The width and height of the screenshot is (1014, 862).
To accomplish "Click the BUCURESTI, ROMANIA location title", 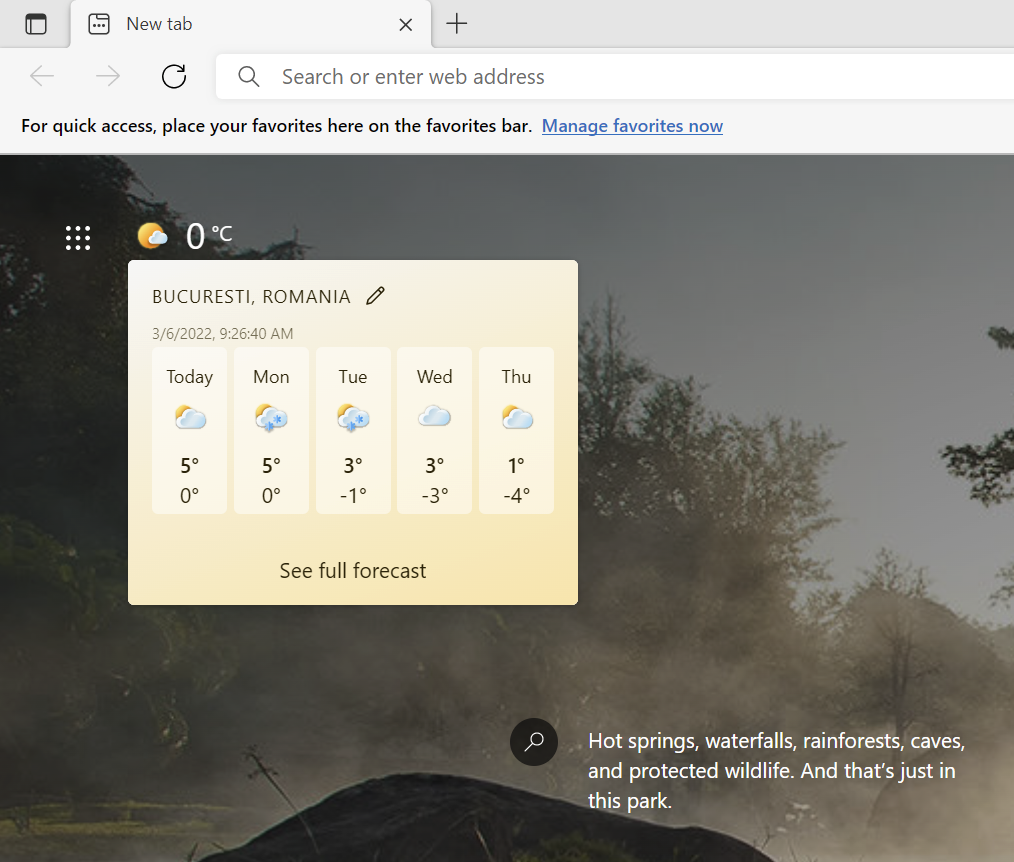I will pos(251,296).
